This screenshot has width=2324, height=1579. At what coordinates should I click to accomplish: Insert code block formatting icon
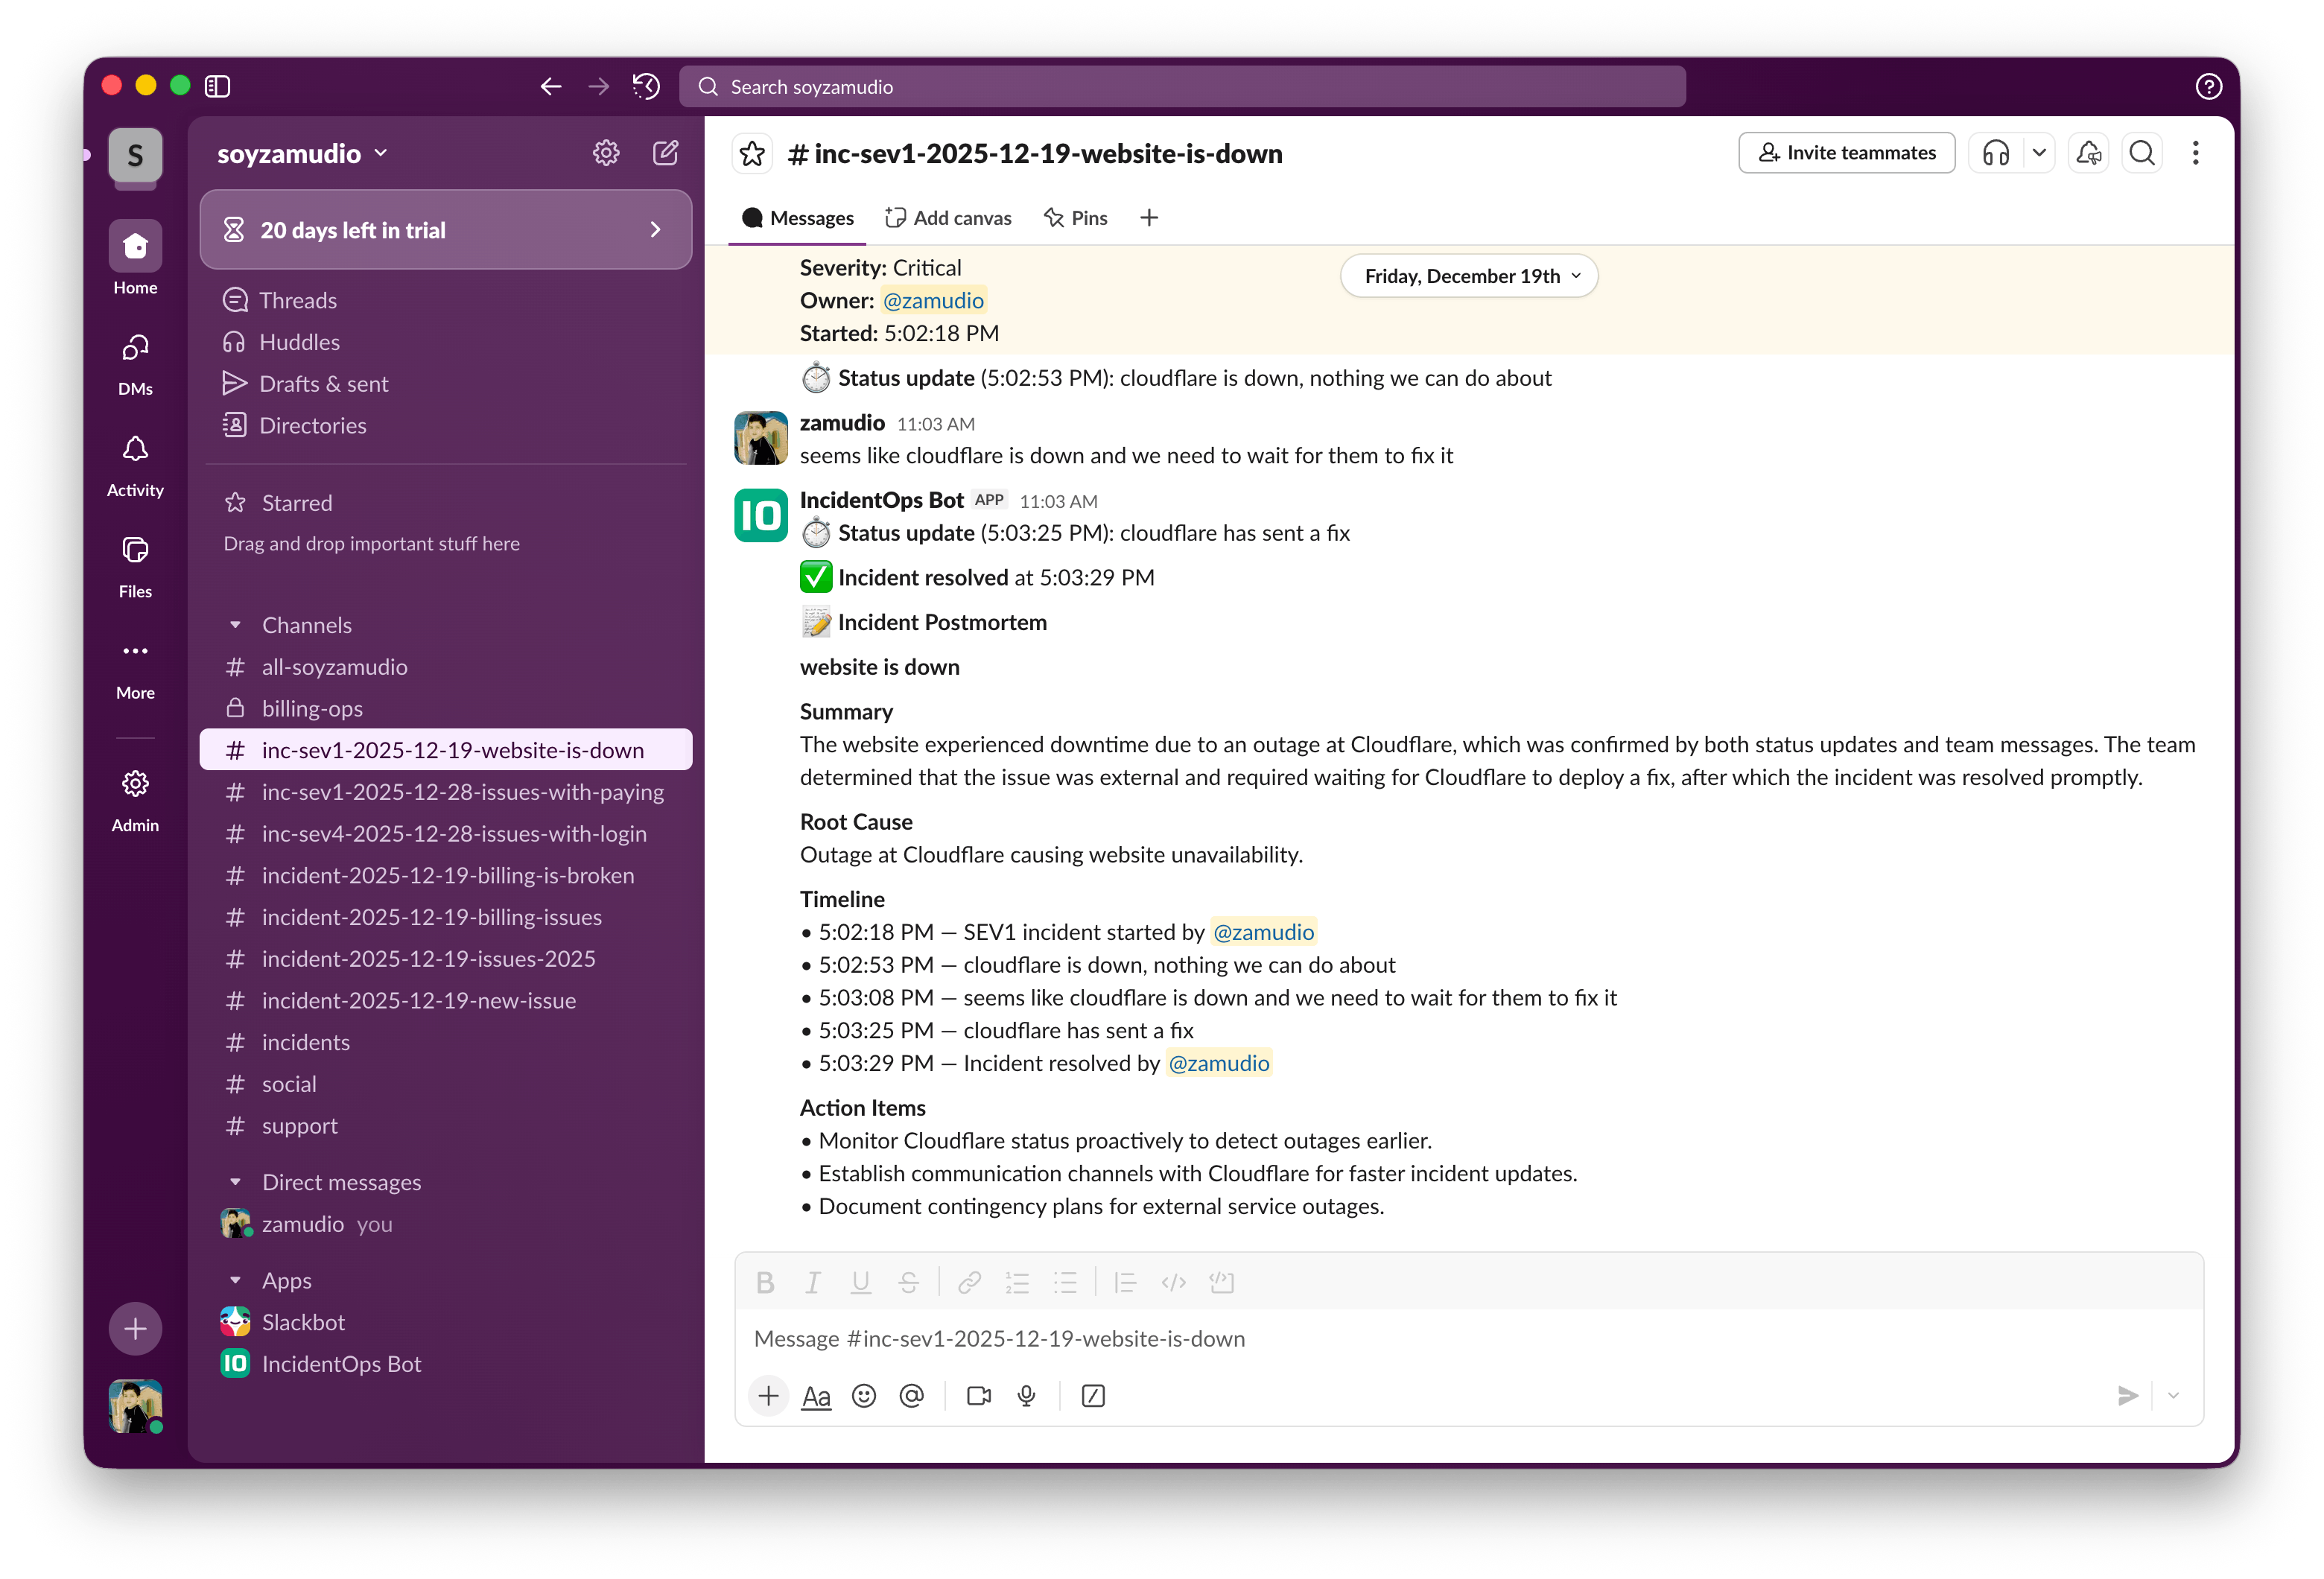click(x=1221, y=1282)
